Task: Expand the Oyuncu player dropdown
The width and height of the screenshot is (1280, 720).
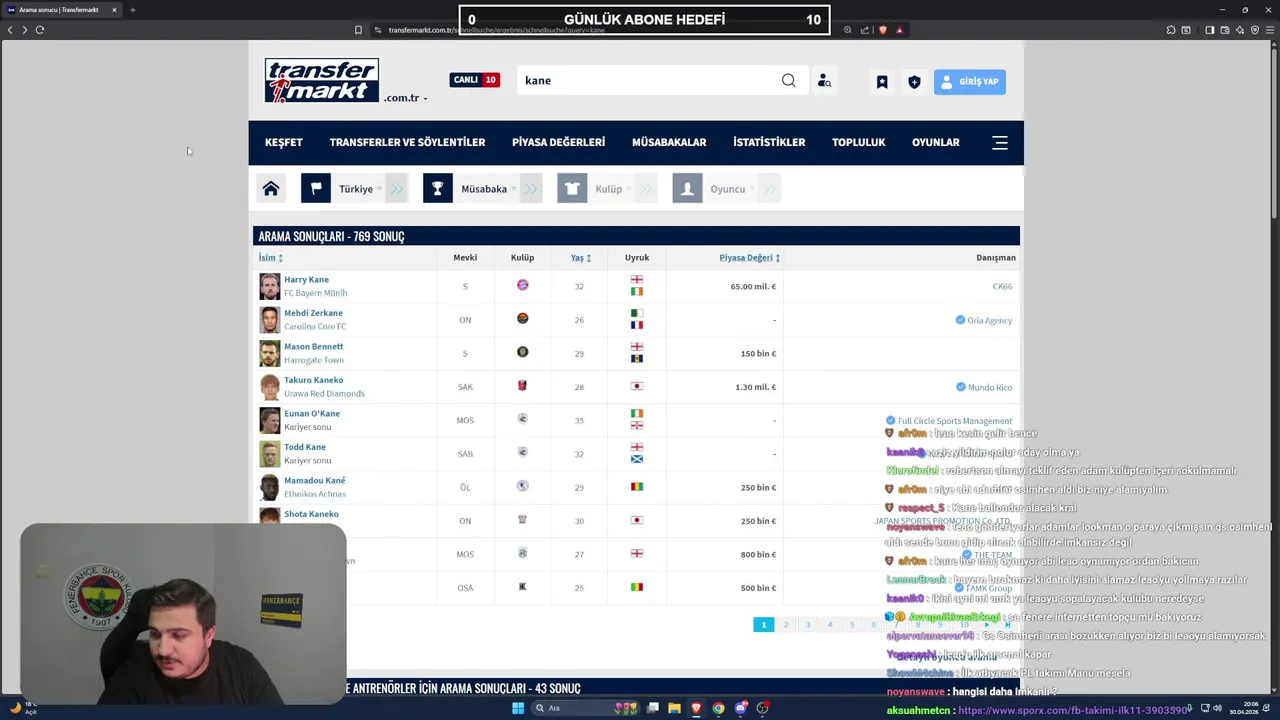Action: [730, 188]
